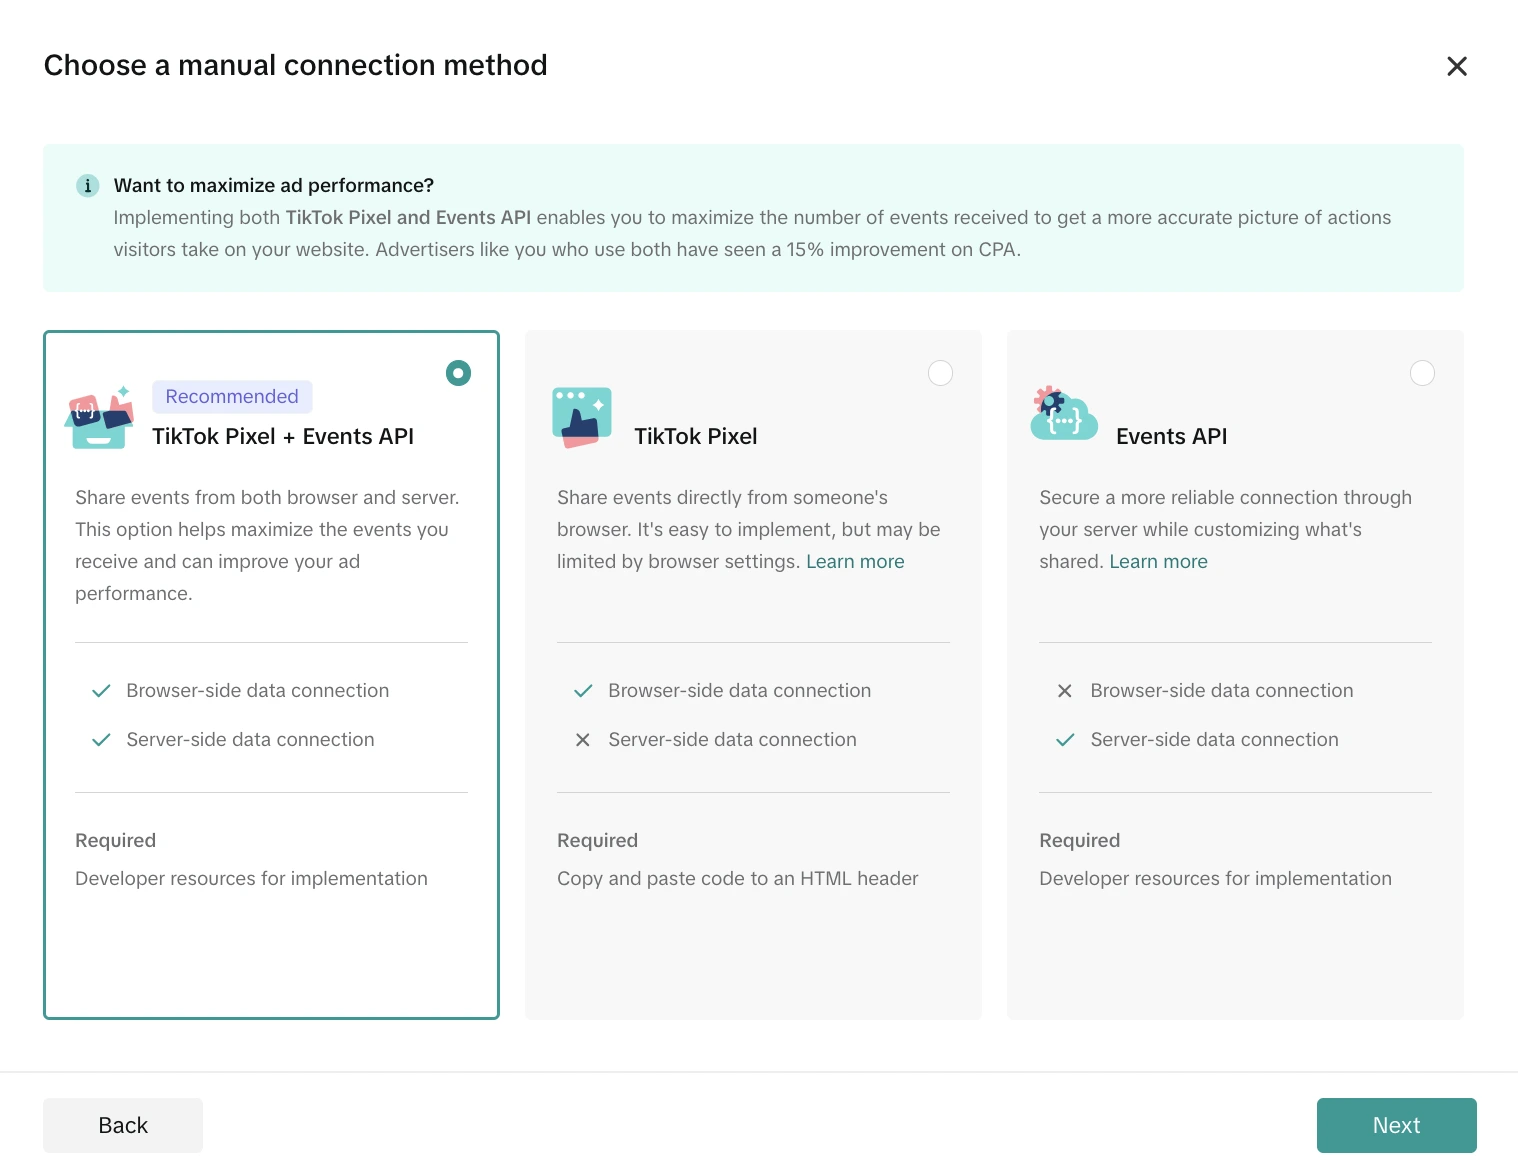Click server-side X mark in TikTok Pixel card

tap(583, 740)
